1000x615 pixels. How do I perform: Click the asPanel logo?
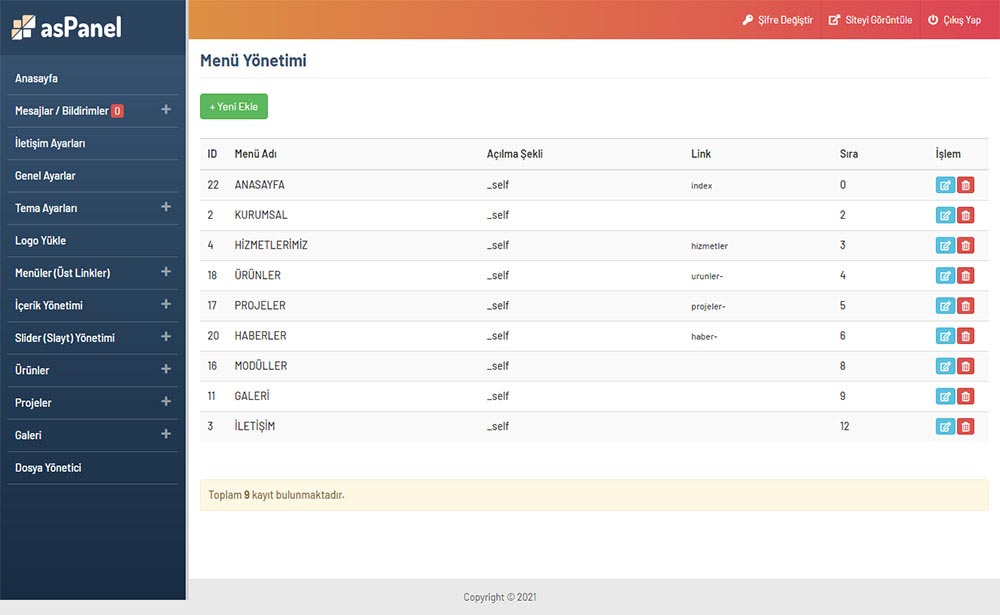pos(67,27)
